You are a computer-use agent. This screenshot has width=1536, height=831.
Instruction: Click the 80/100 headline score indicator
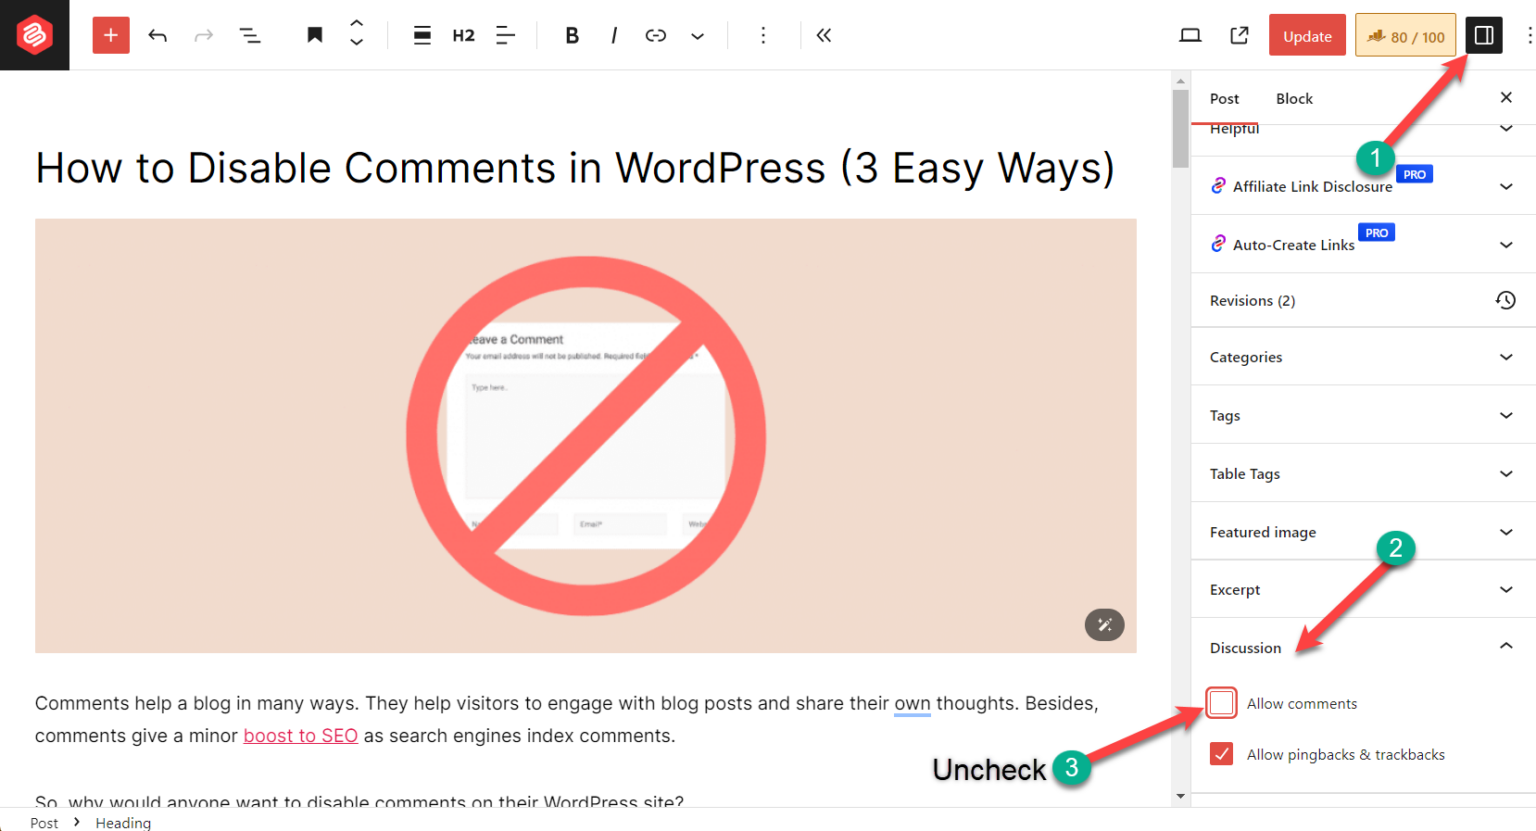coord(1405,34)
